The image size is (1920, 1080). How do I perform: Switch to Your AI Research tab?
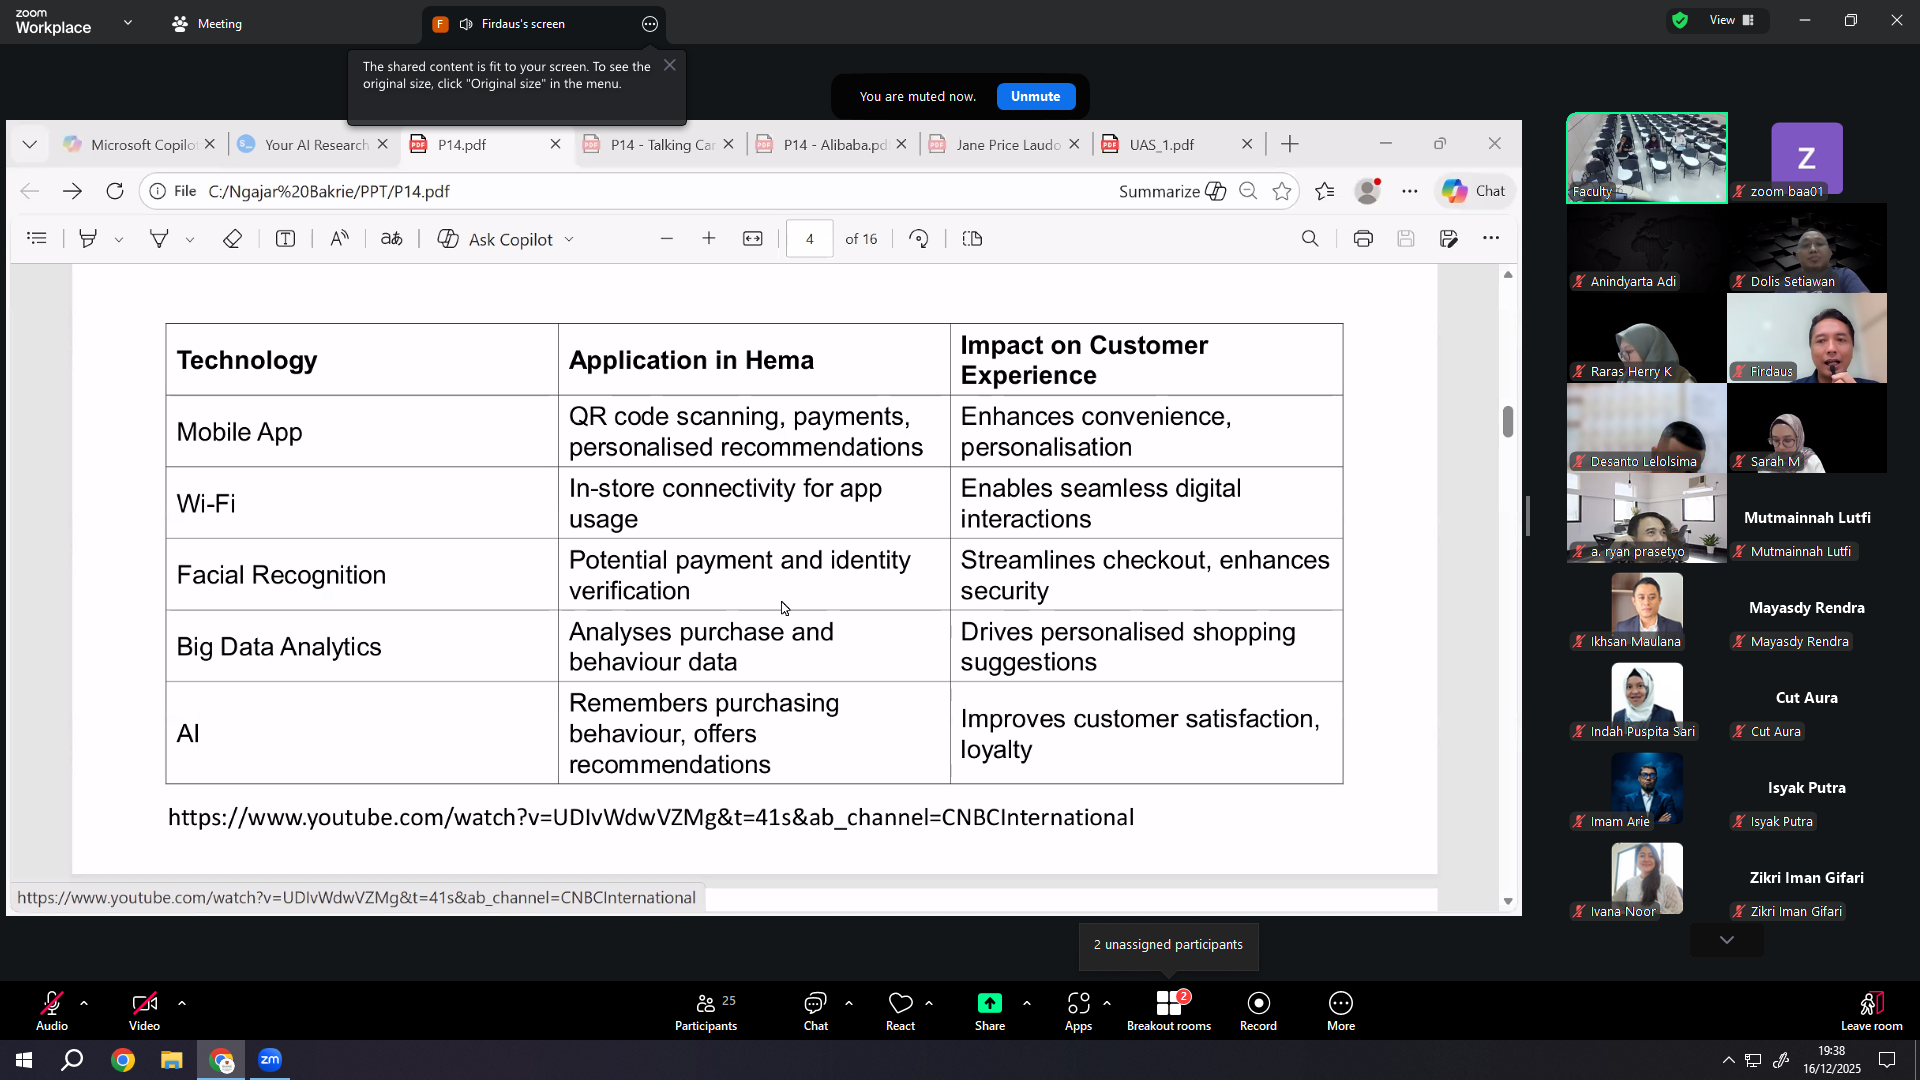click(x=312, y=144)
